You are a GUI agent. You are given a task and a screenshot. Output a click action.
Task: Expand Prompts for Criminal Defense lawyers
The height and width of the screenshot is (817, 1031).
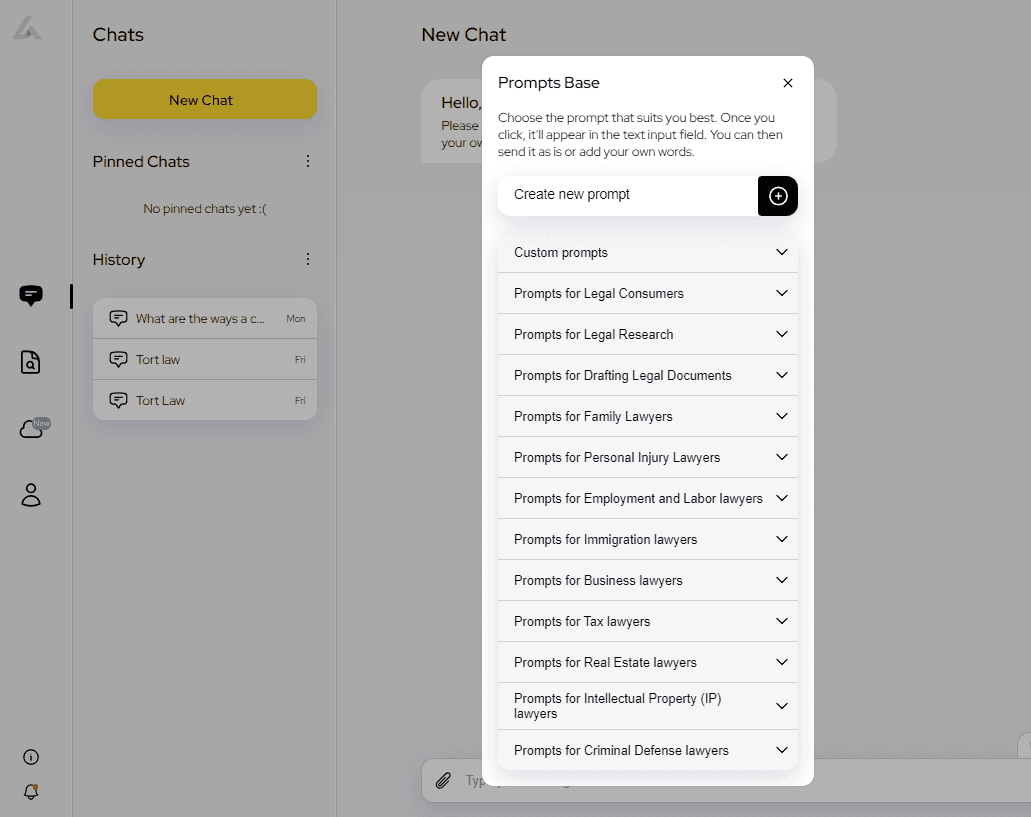648,750
